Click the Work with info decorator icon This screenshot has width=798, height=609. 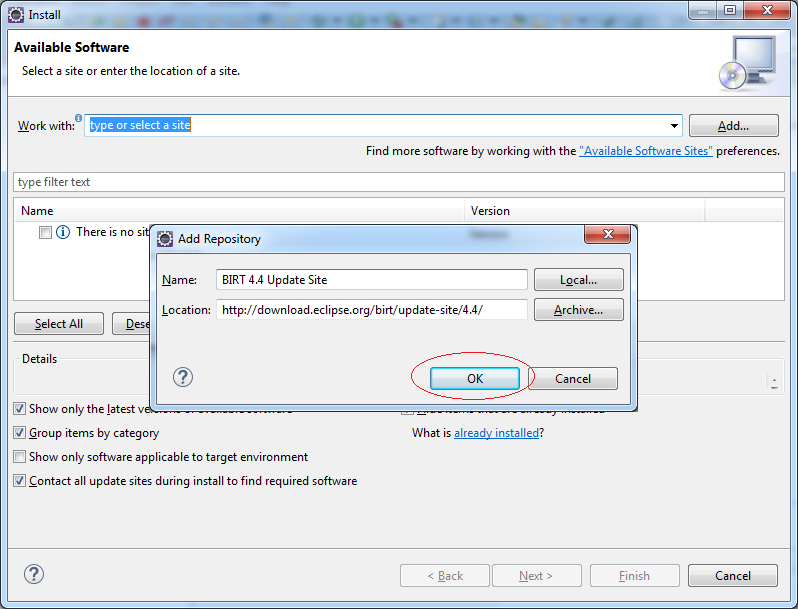point(78,118)
